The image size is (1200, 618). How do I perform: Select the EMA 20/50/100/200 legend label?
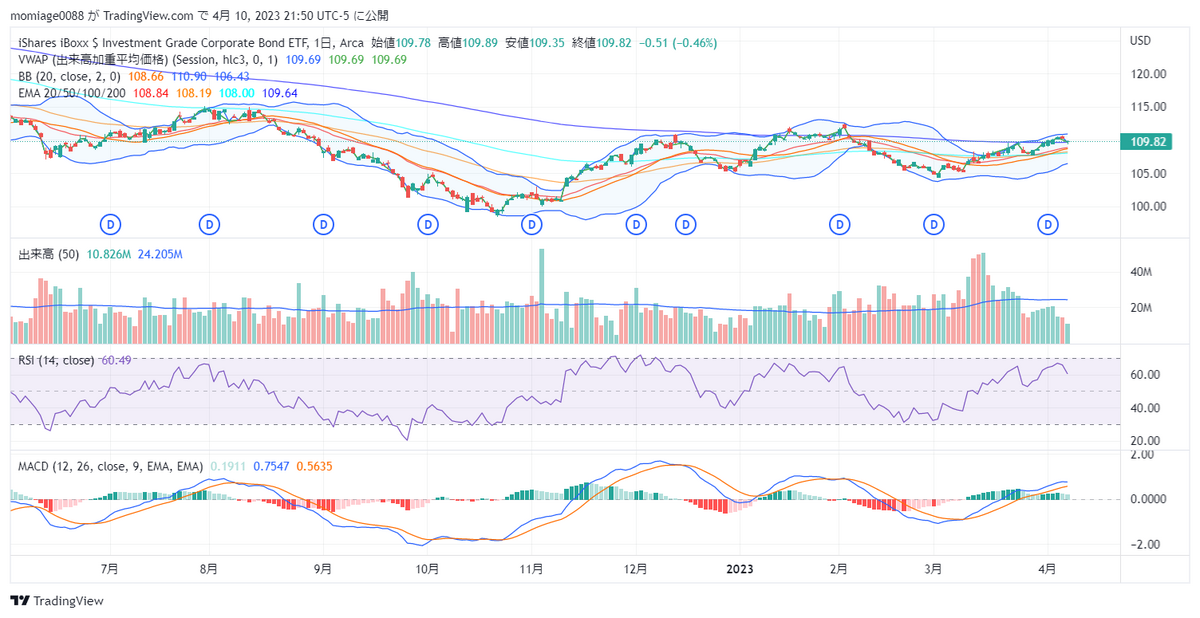click(x=72, y=92)
